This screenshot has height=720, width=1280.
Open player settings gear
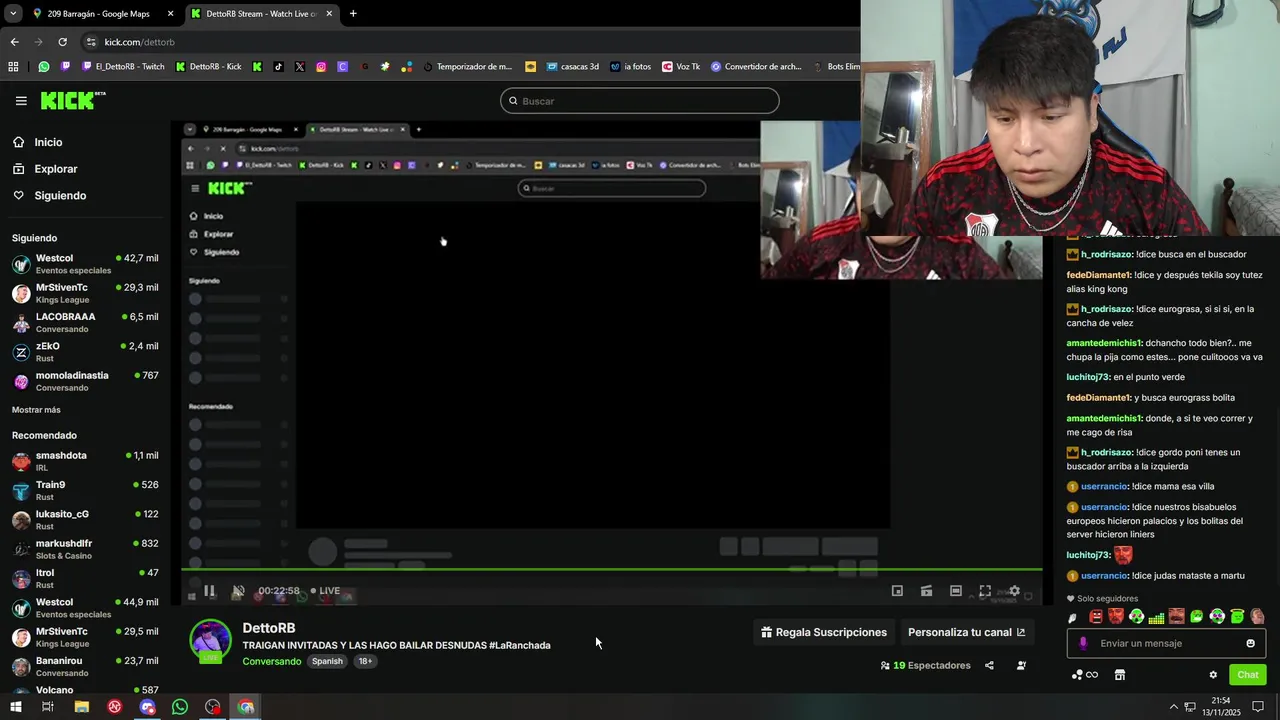click(1014, 591)
